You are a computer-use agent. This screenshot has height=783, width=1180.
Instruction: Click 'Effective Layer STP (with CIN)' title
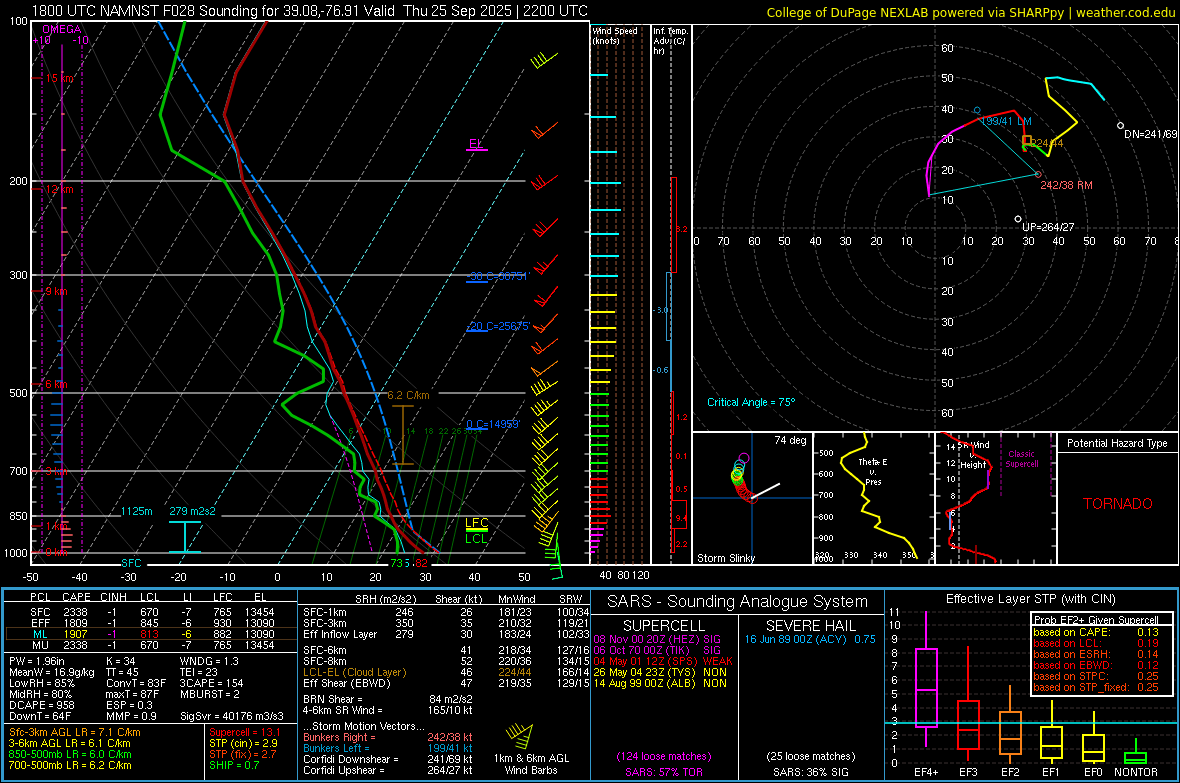[1030, 599]
